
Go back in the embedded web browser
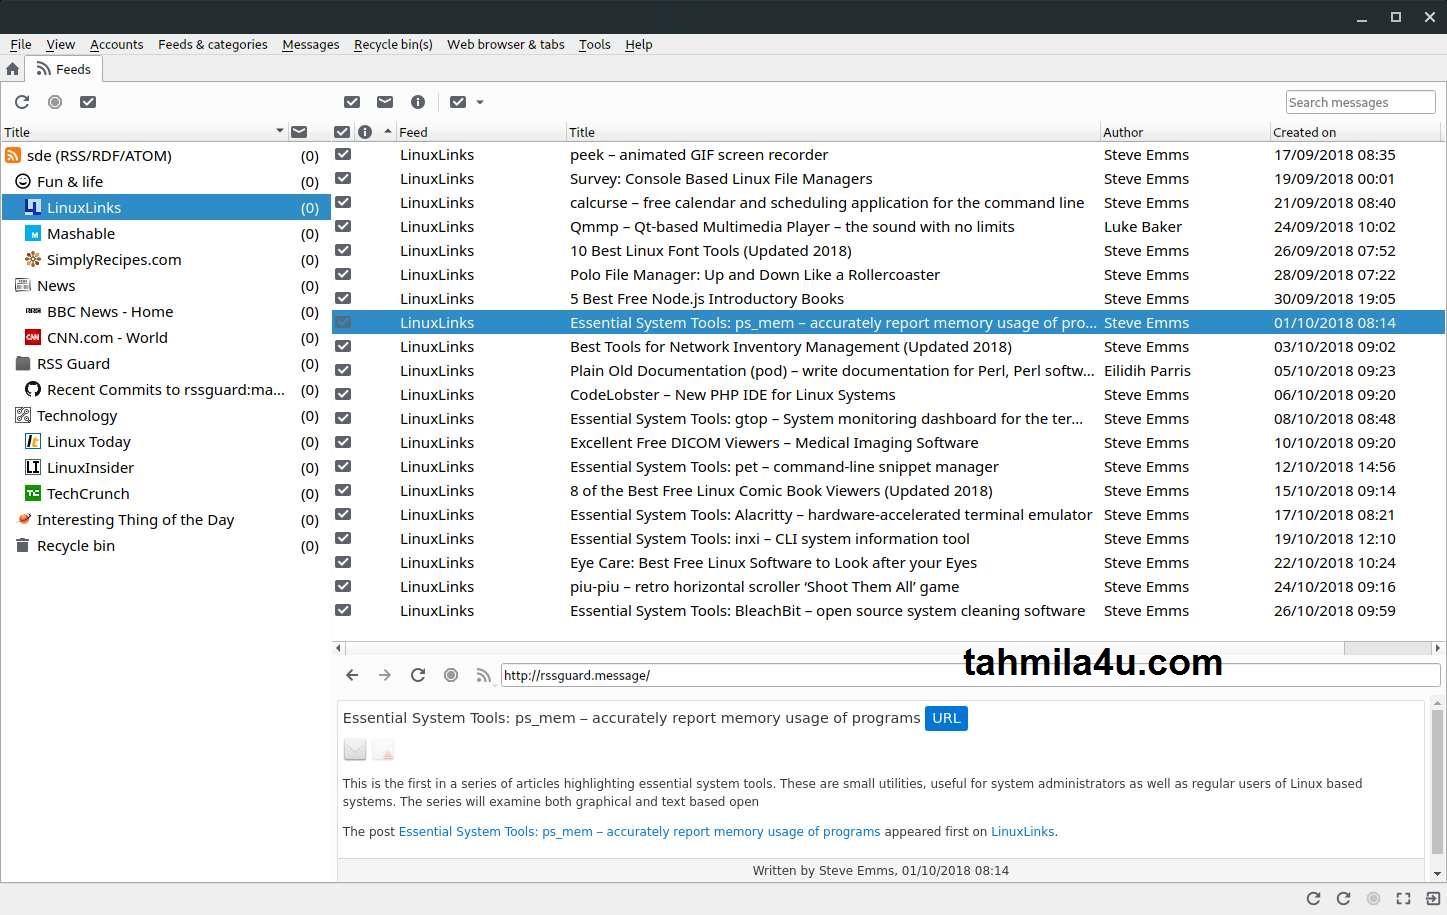[x=352, y=675]
